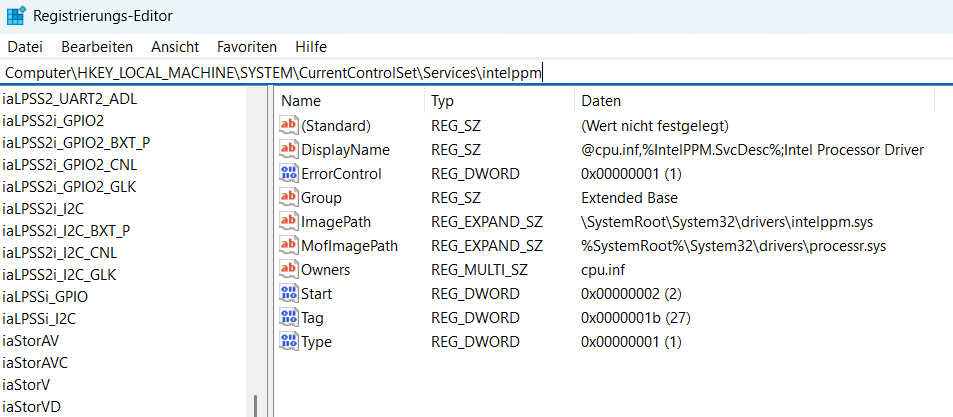The height and width of the screenshot is (417, 953).
Task: Click the ErrorControl DWORD value icon
Action: pyautogui.click(x=289, y=174)
